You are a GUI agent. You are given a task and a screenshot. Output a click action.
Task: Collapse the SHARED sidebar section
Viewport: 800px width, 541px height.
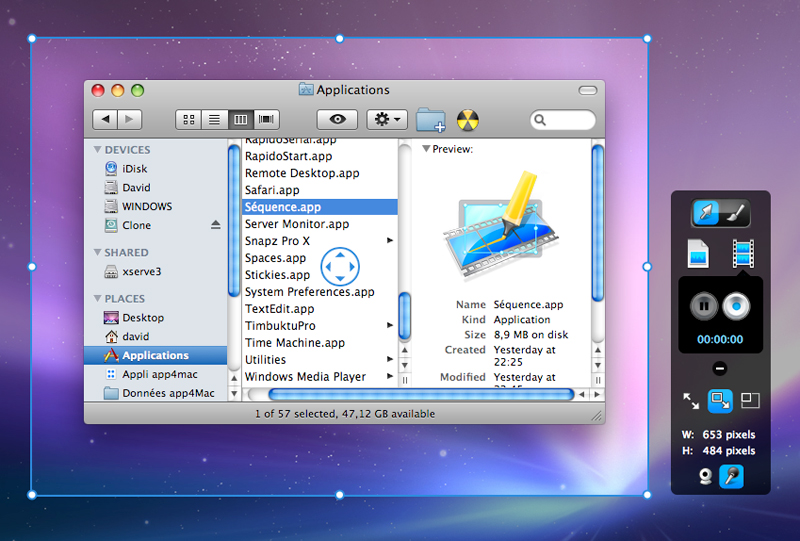click(97, 252)
